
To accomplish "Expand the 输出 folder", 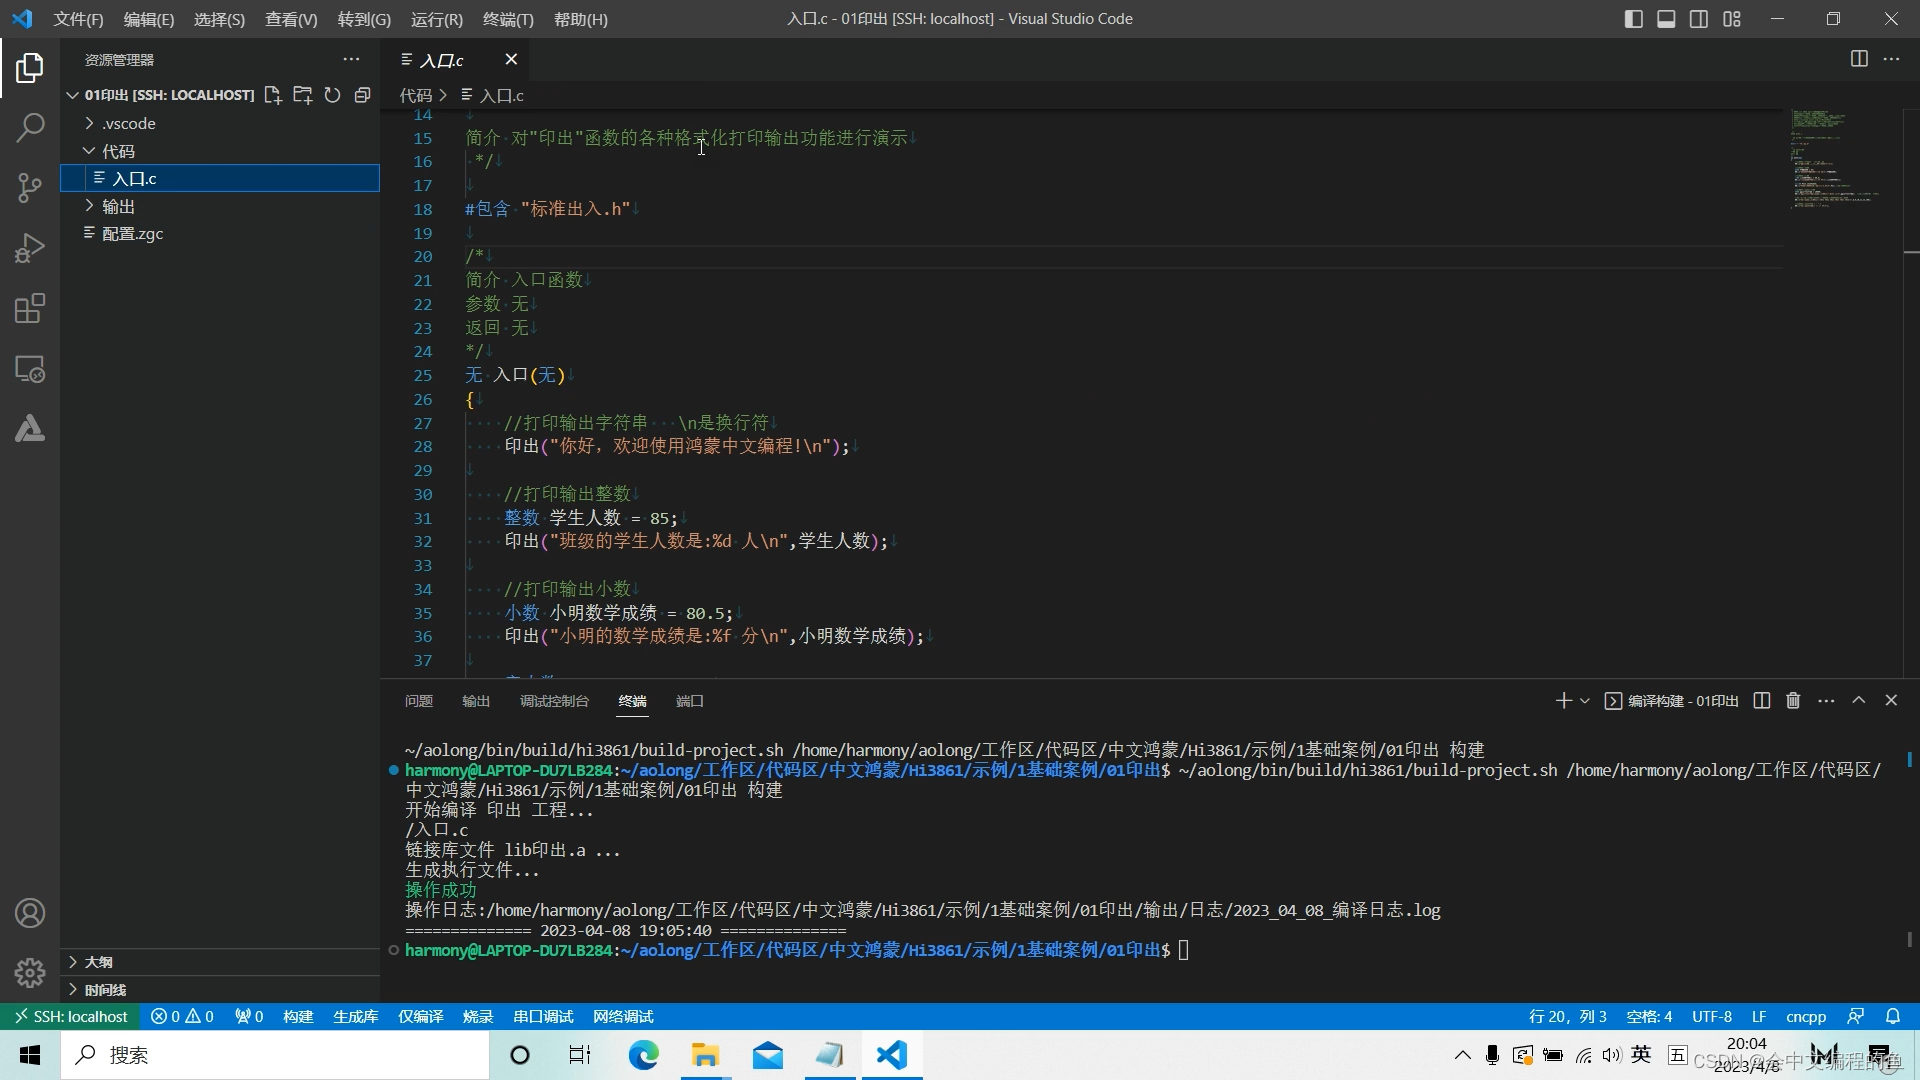I will [x=118, y=206].
